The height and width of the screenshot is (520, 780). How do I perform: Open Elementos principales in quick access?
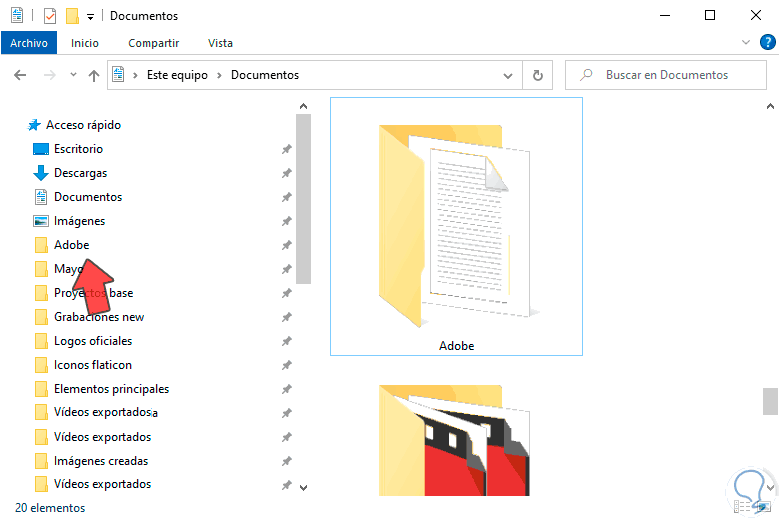pos(111,389)
